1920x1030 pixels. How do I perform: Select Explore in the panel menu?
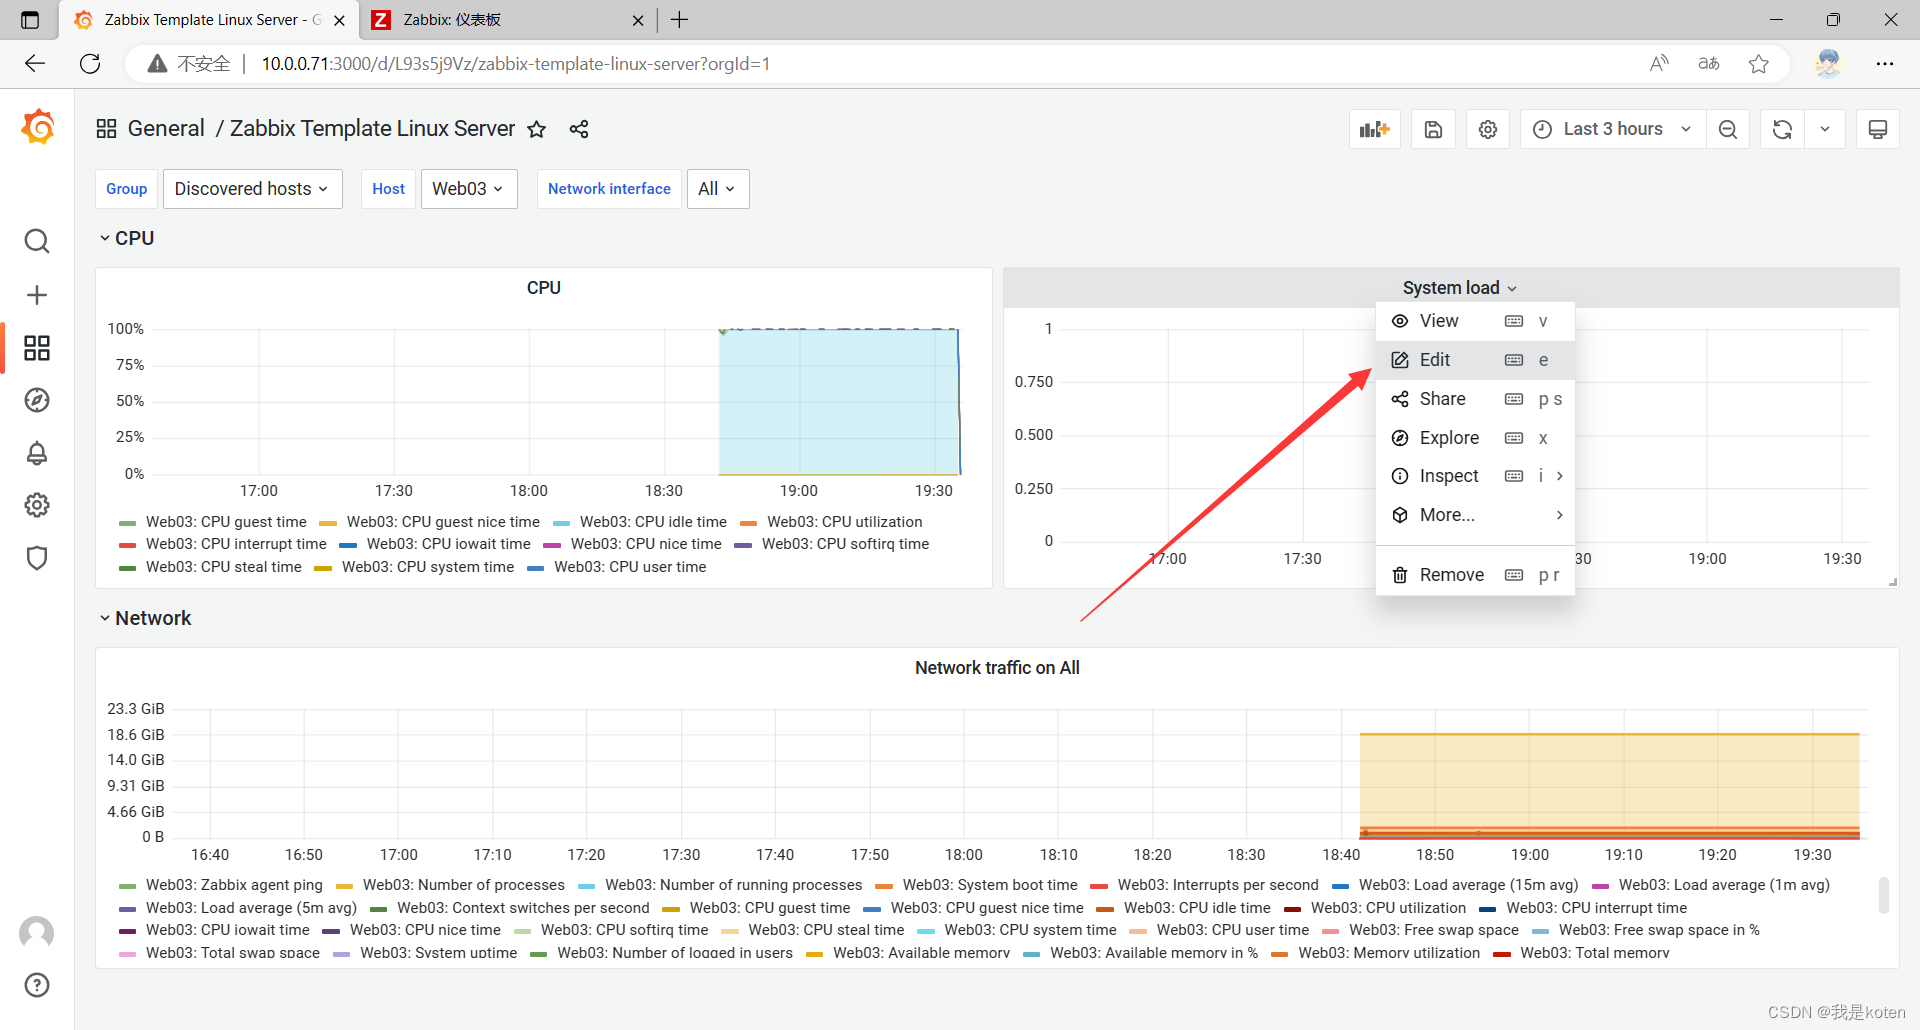click(x=1475, y=438)
